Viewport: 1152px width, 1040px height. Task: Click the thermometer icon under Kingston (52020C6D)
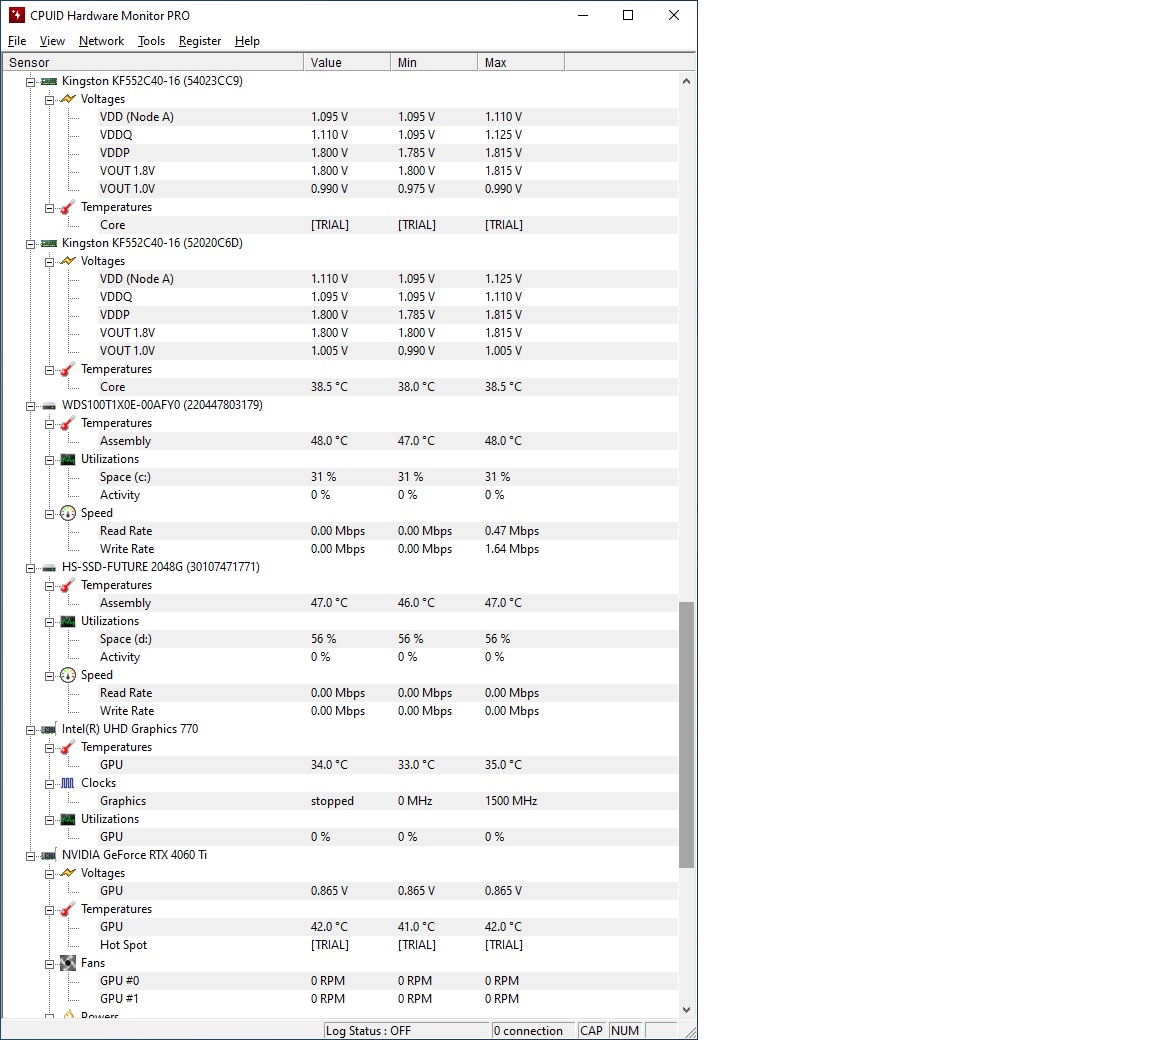(x=68, y=369)
